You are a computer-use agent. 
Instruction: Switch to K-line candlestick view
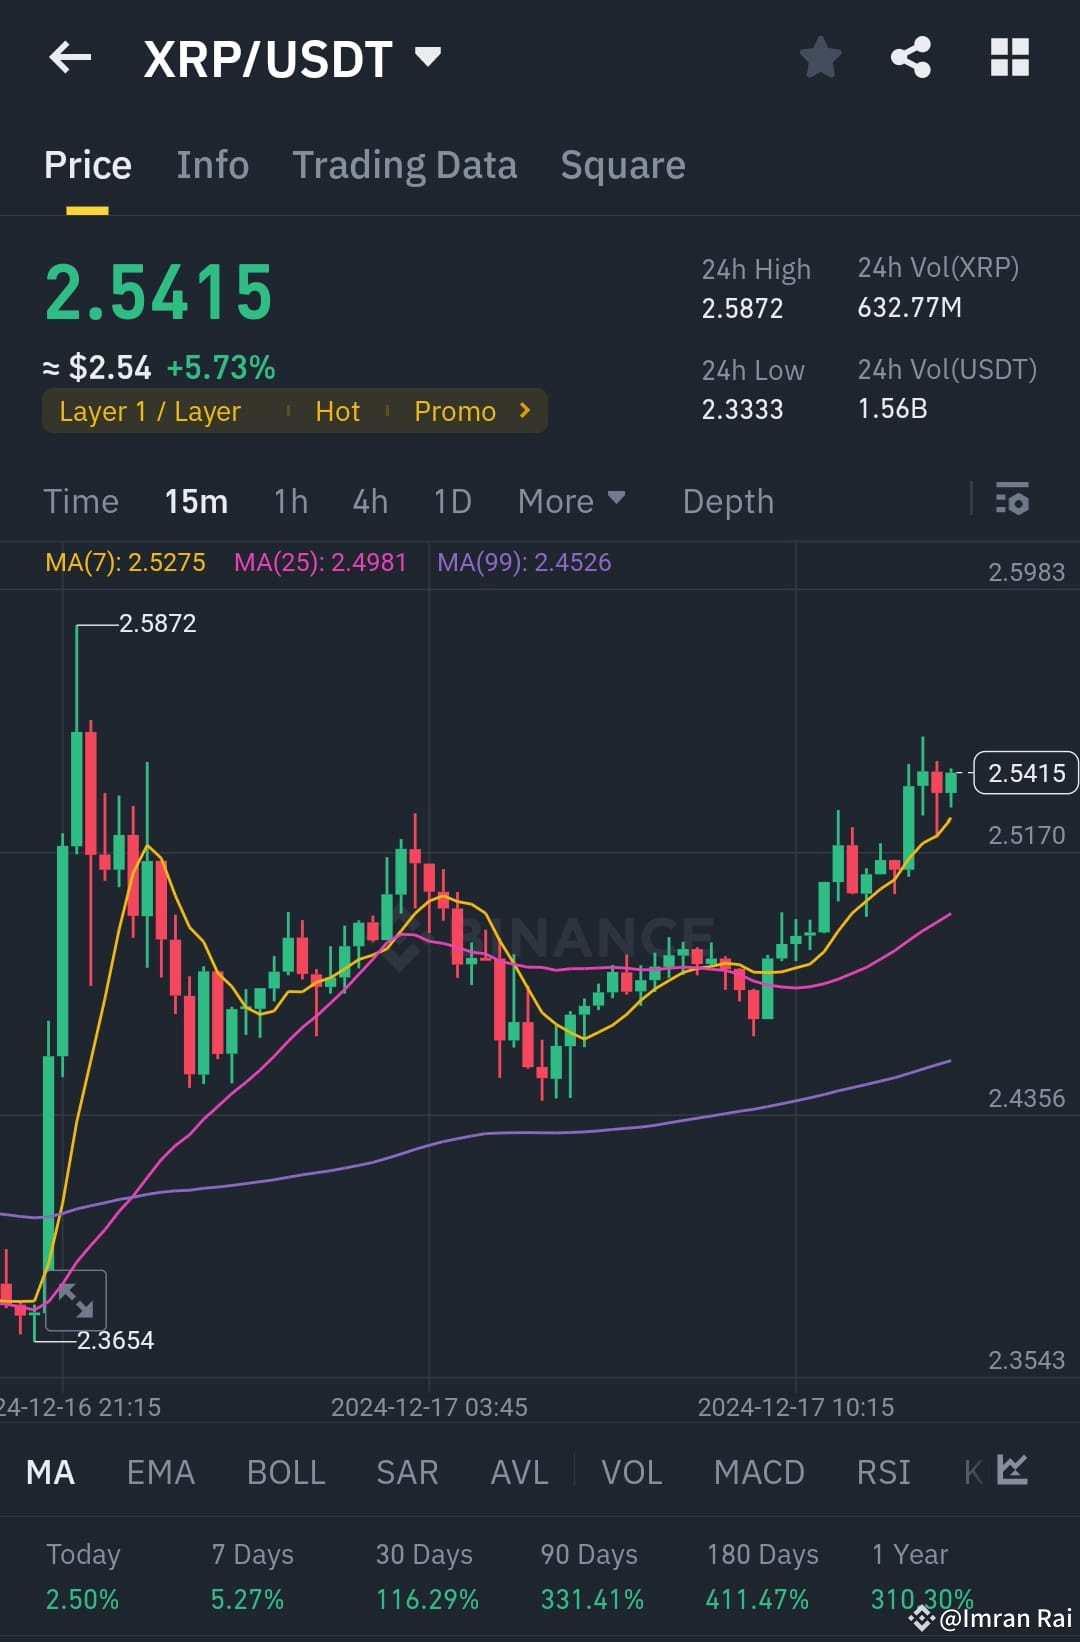click(x=969, y=1471)
